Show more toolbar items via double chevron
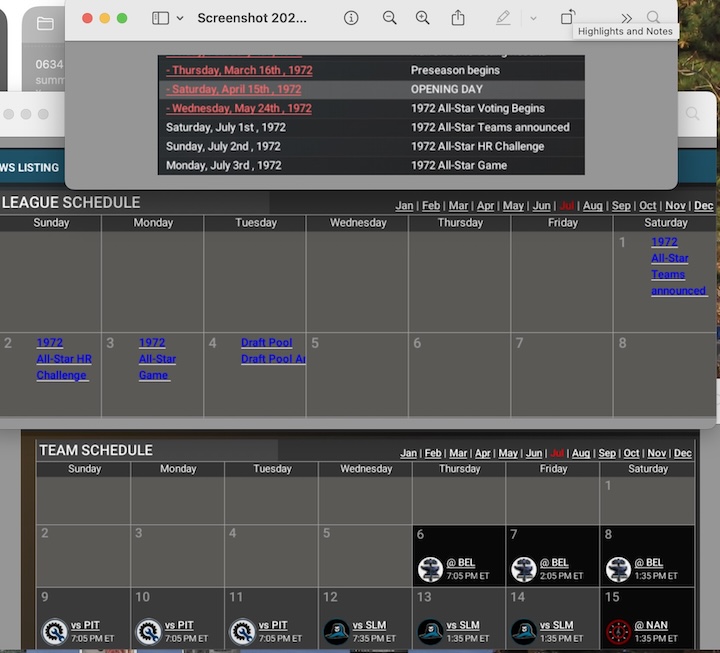Viewport: 720px width, 653px height. pyautogui.click(x=626, y=18)
